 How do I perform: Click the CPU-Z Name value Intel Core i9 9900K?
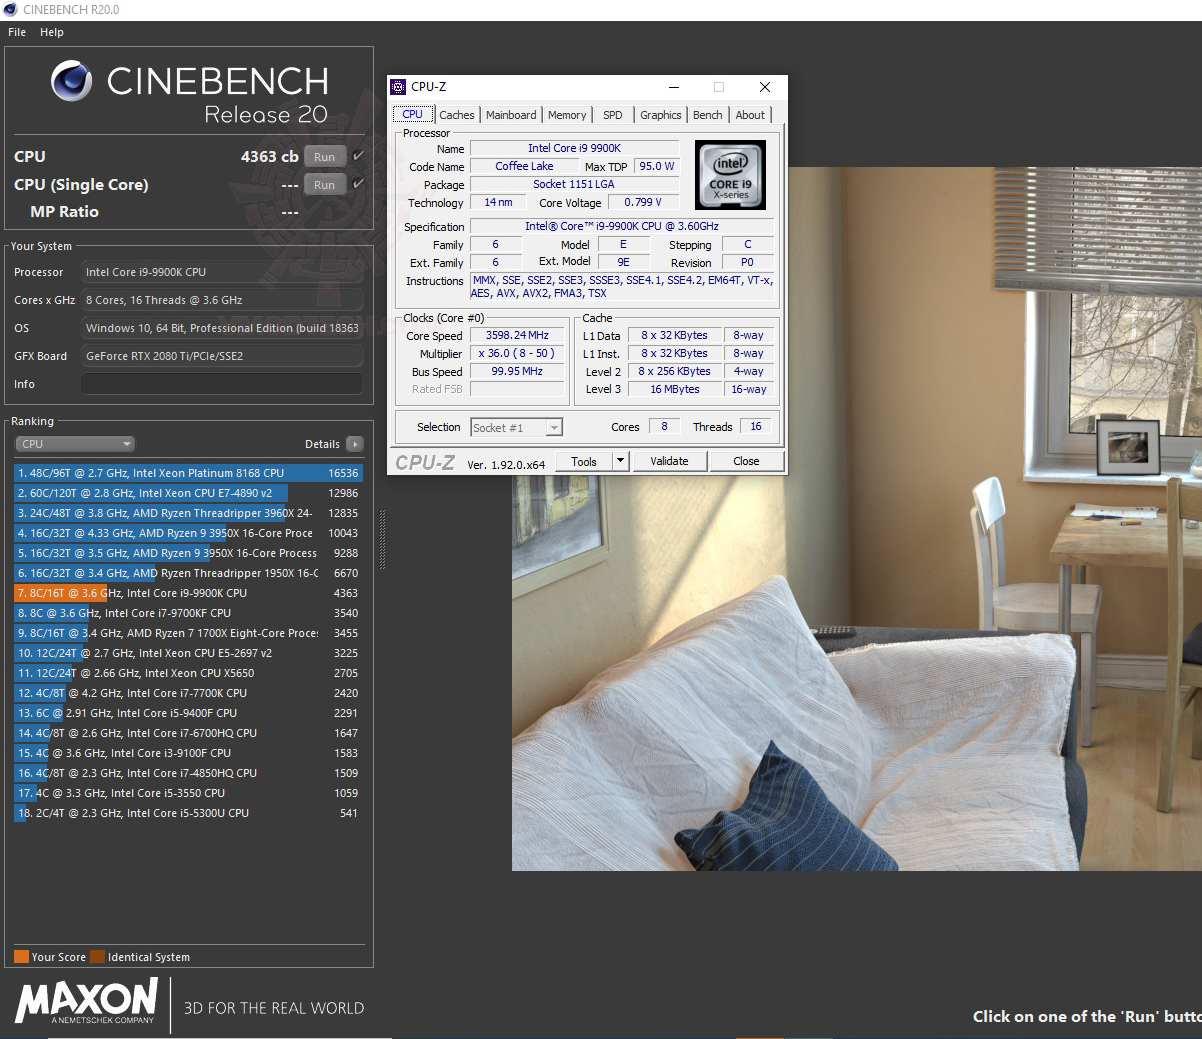pyautogui.click(x=575, y=148)
